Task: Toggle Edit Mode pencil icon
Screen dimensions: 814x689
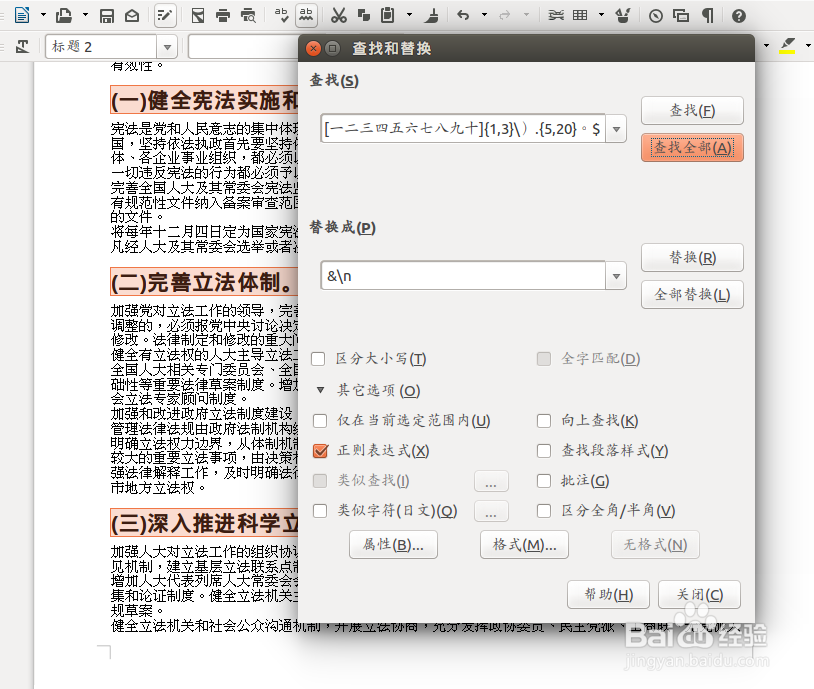Action: point(165,16)
